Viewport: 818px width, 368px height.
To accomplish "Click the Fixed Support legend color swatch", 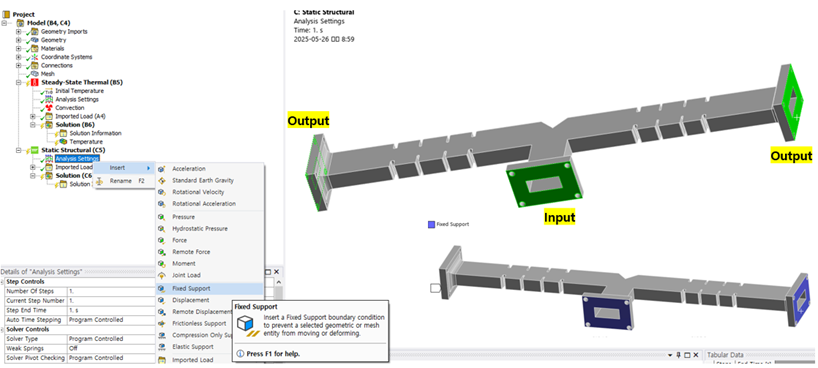I will pyautogui.click(x=431, y=224).
